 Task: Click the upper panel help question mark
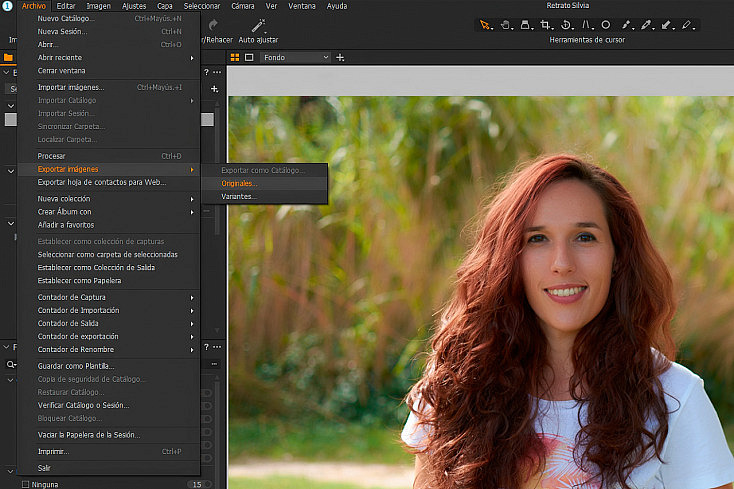(206, 72)
